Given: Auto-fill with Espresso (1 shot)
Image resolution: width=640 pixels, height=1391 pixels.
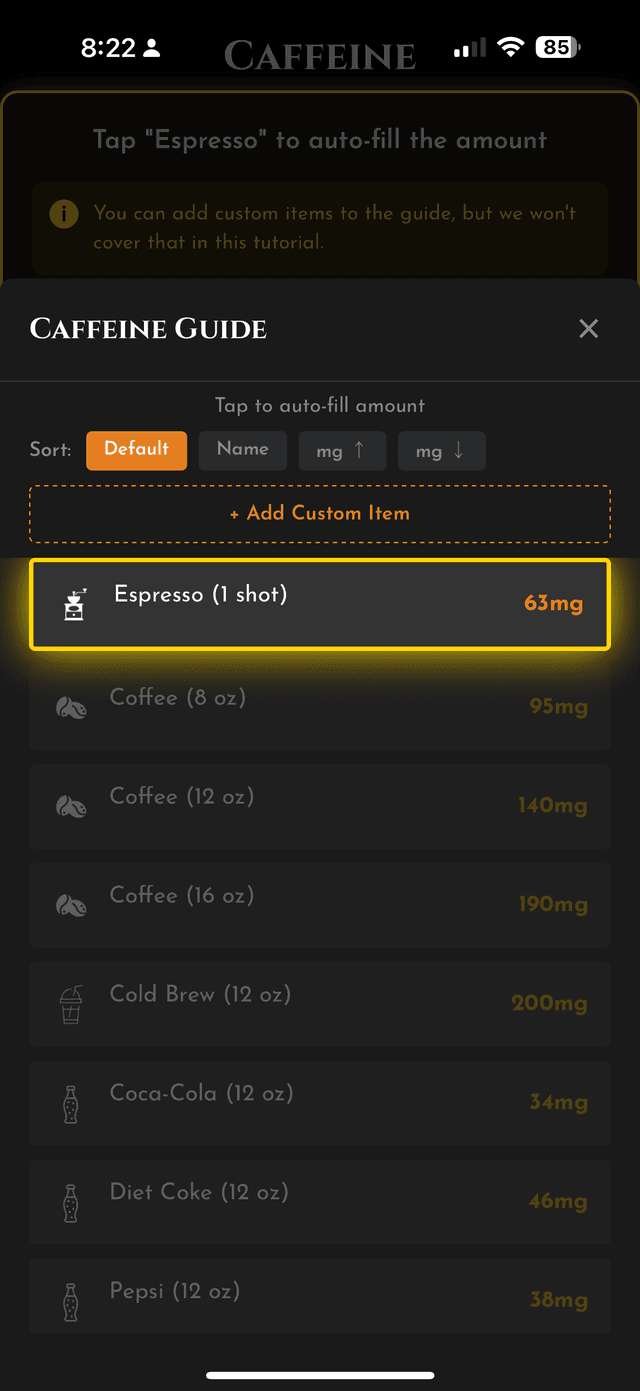Looking at the screenshot, I should (x=320, y=604).
